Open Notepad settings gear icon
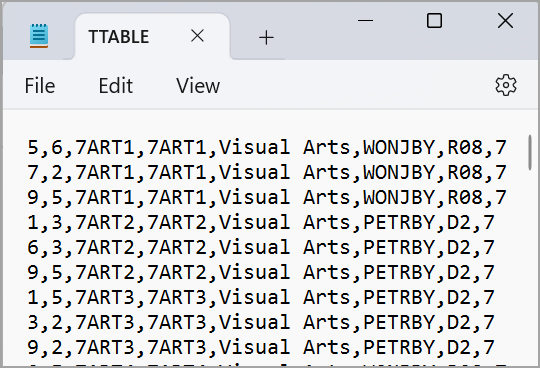Viewport: 540px width, 368px height. point(506,85)
